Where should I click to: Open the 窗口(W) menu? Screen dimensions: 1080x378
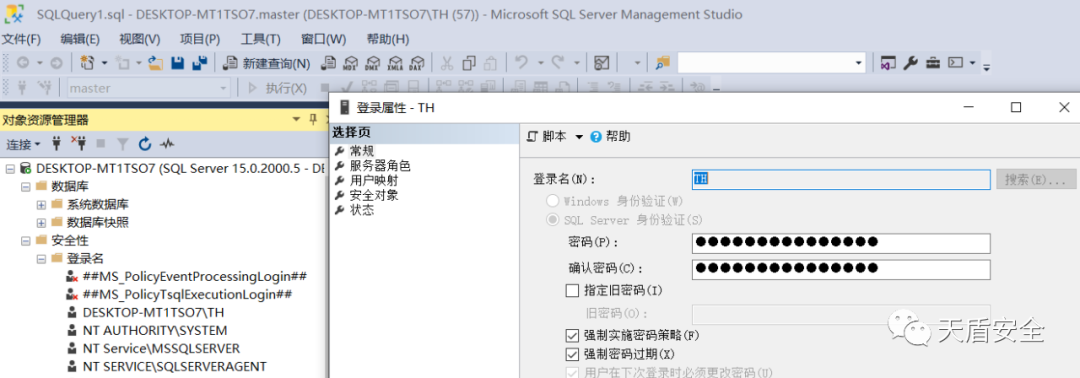click(324, 39)
